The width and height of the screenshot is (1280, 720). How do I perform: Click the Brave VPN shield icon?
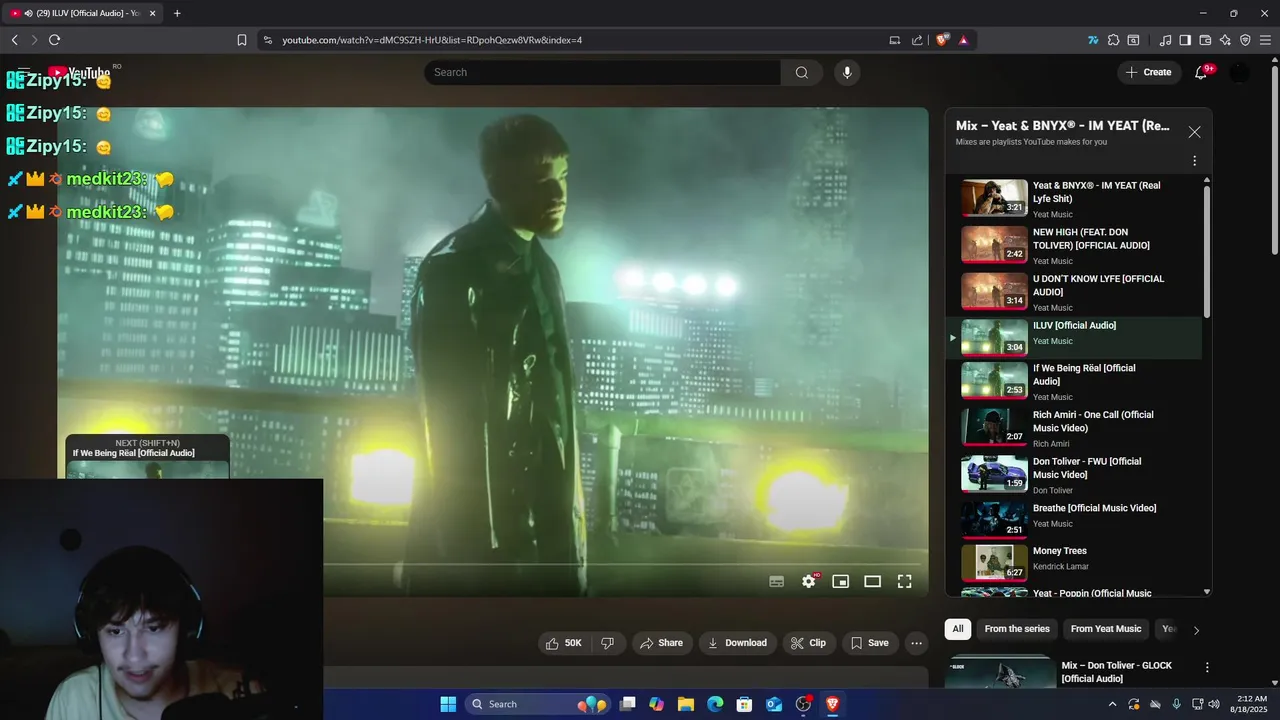[x=1245, y=40]
